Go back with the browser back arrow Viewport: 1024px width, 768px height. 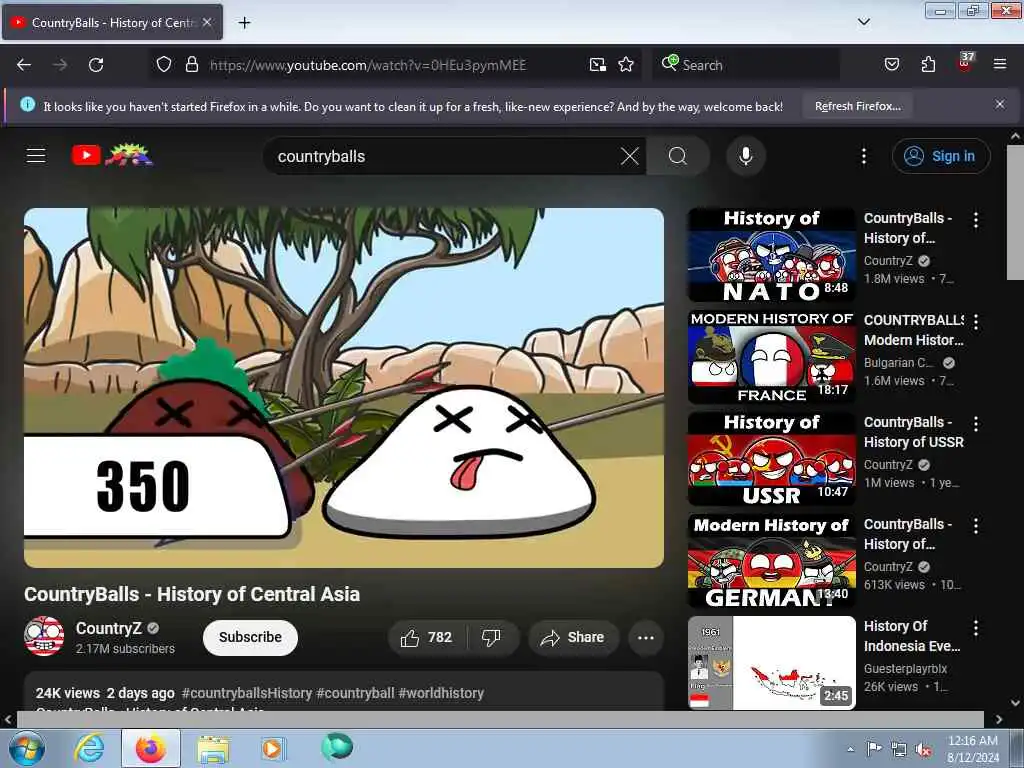(x=24, y=65)
